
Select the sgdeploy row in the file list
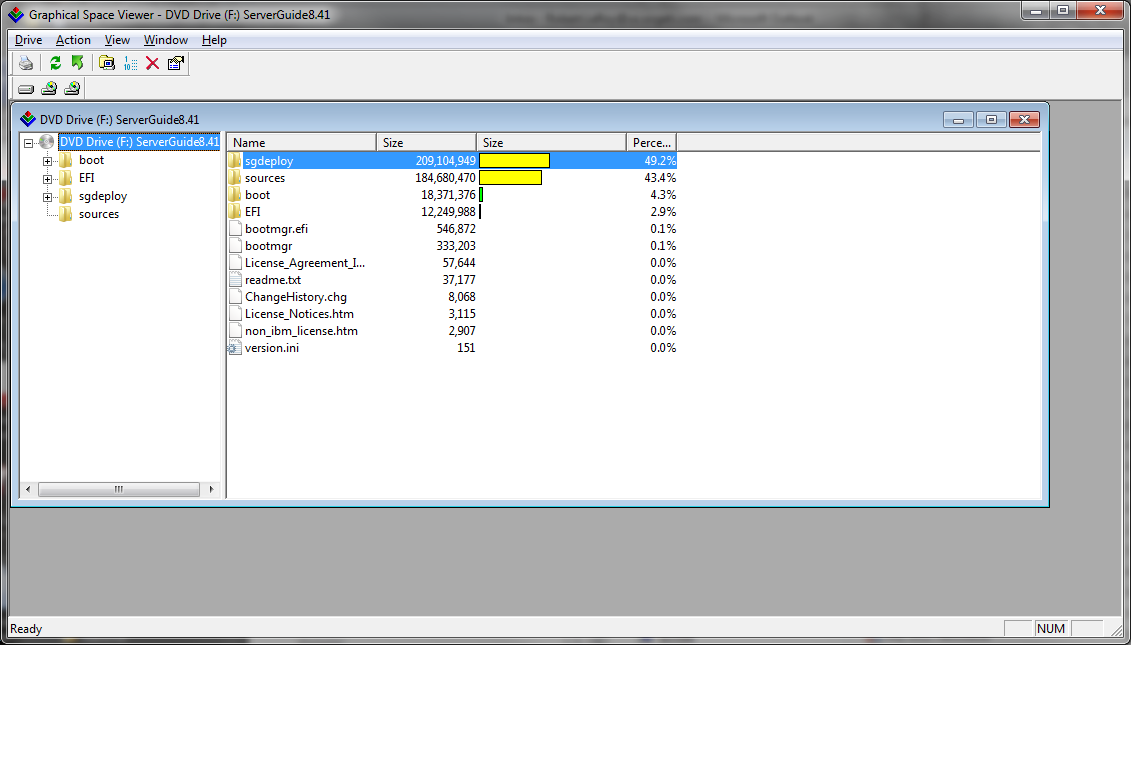[452, 161]
